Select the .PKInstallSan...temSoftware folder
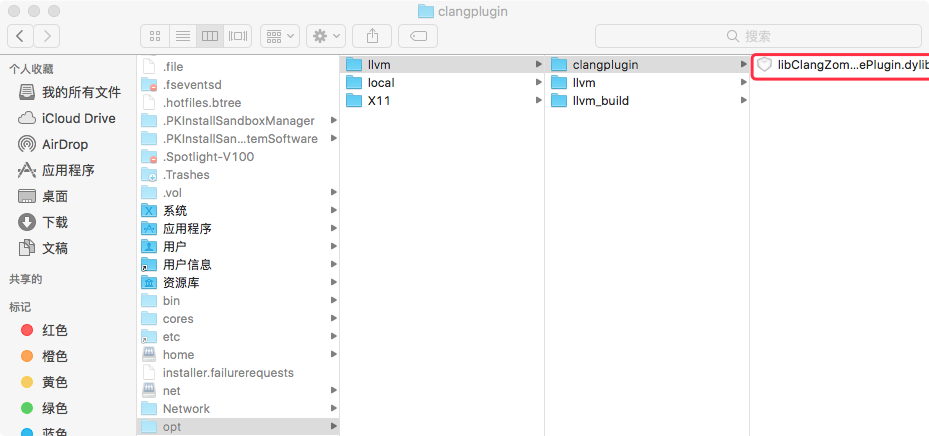 coord(238,139)
